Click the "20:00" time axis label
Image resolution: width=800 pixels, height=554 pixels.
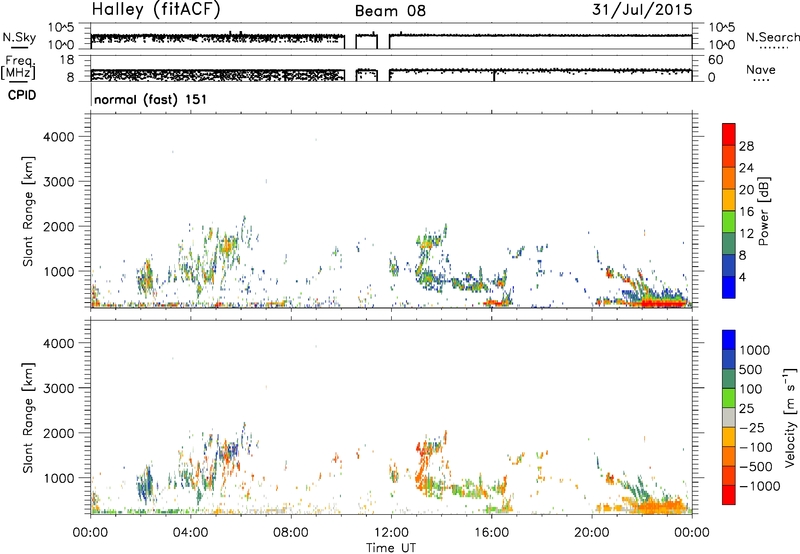click(x=592, y=533)
